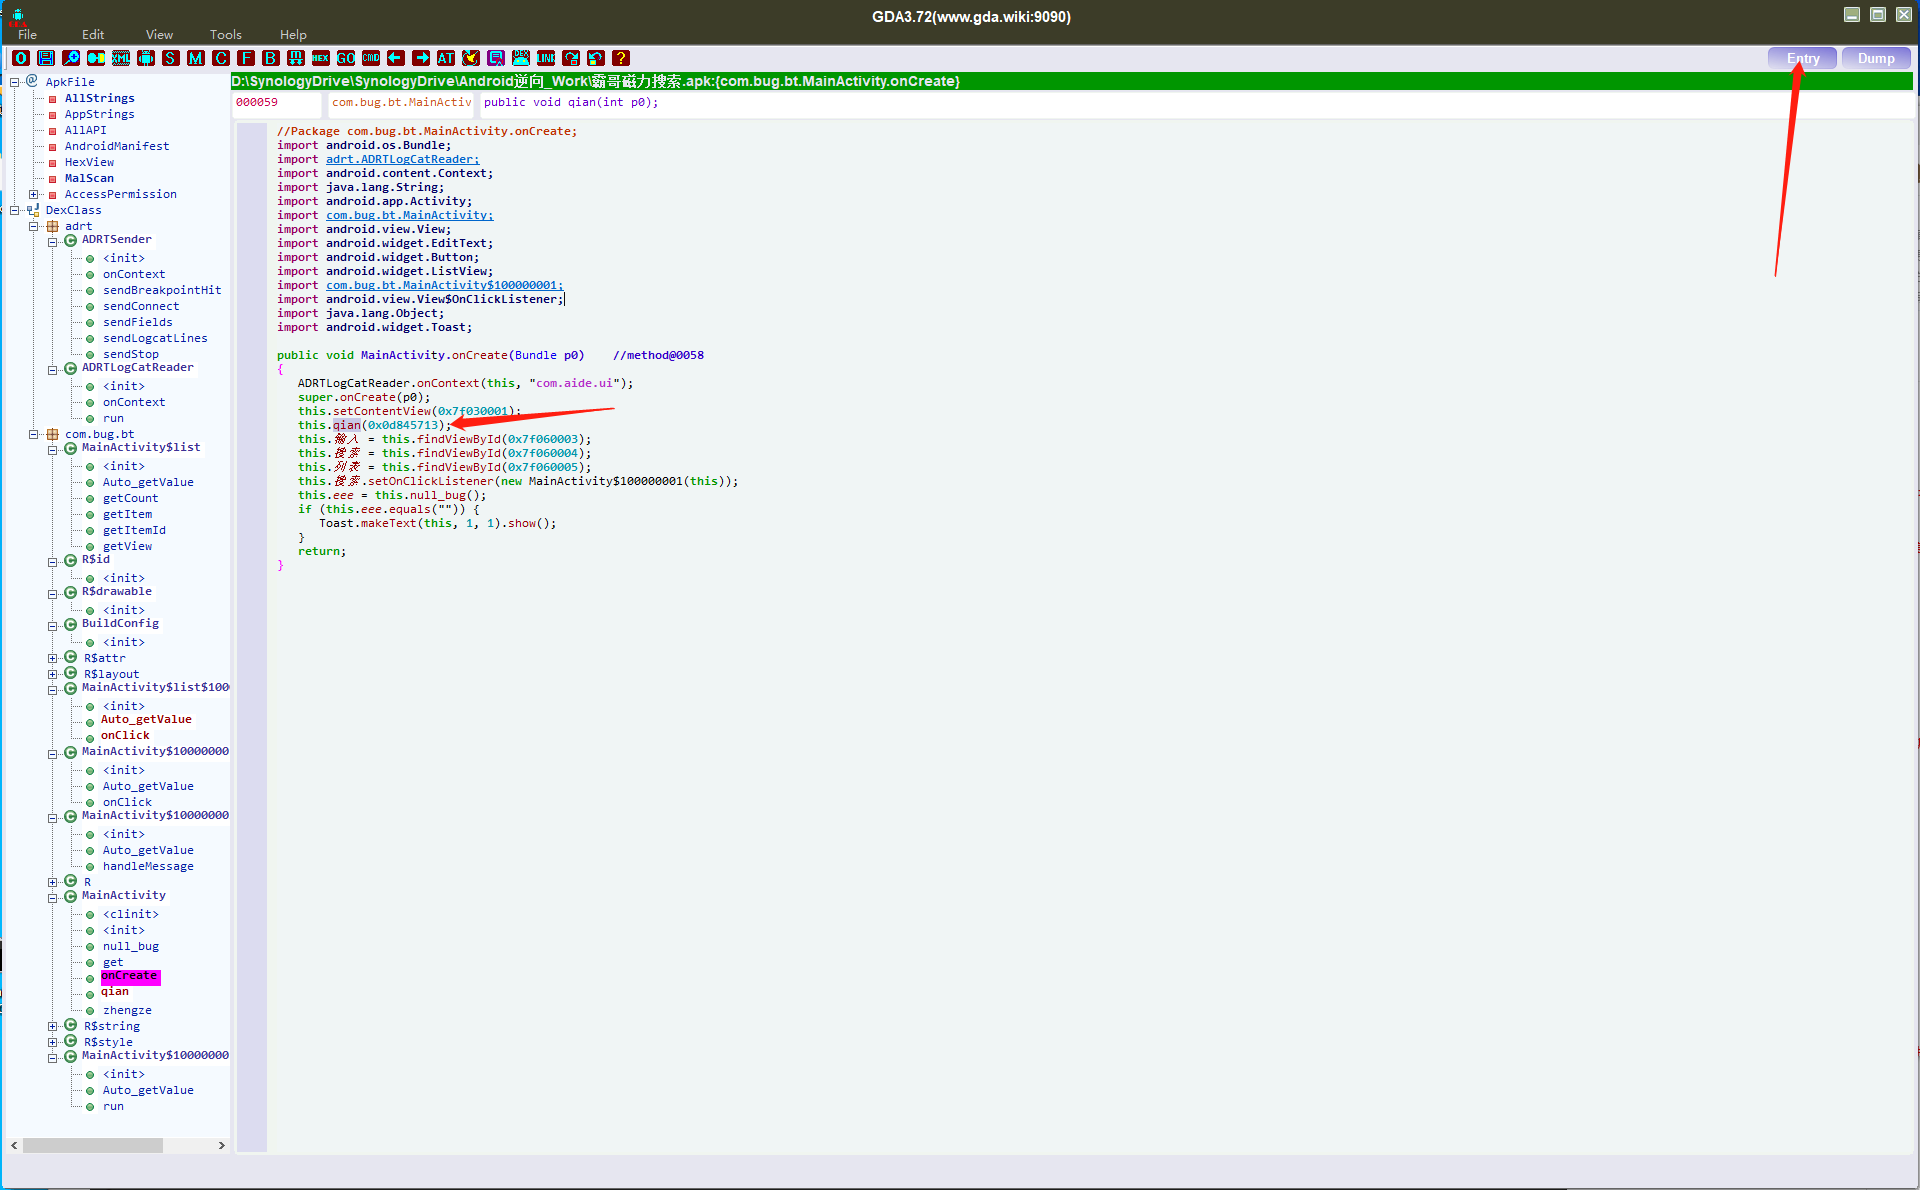Click the DEX toolbar icon
1920x1190 pixels.
(521, 58)
